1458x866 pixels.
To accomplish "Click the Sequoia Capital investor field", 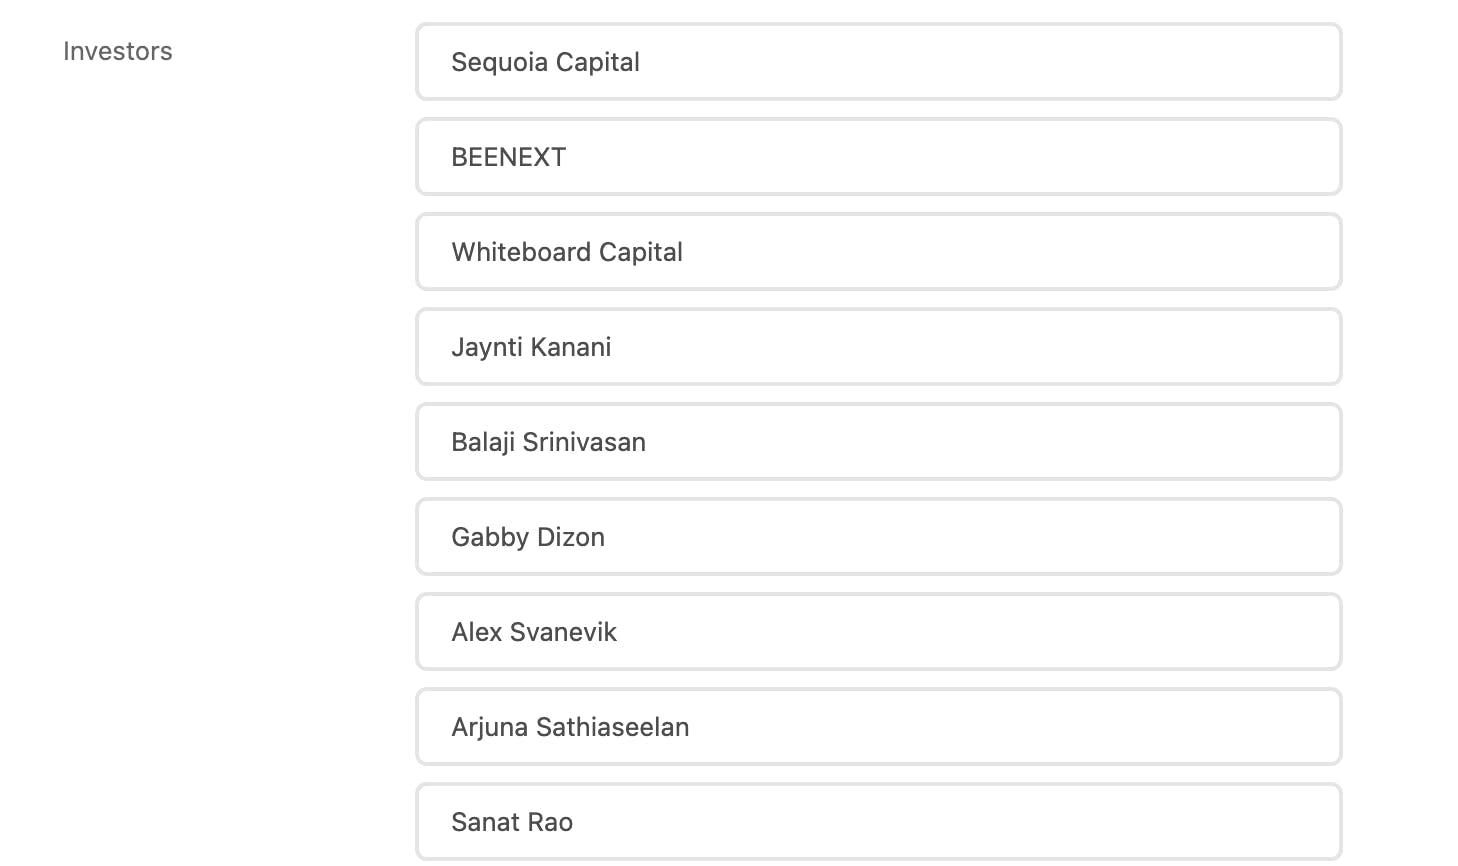I will tap(878, 62).
